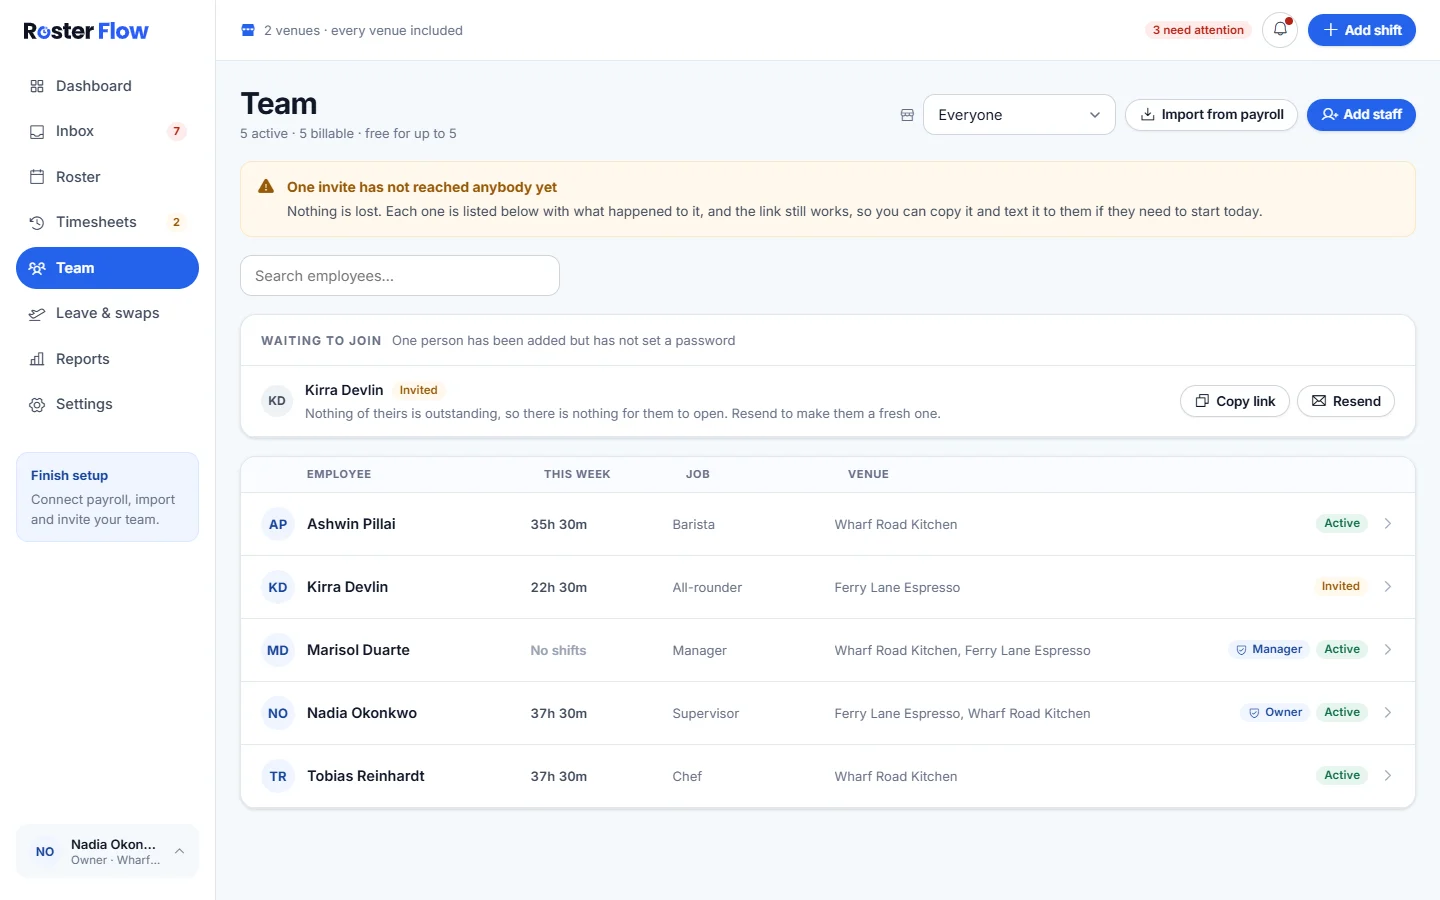Click the NO avatar in Nadia Okonkwo's row

[x=278, y=713]
